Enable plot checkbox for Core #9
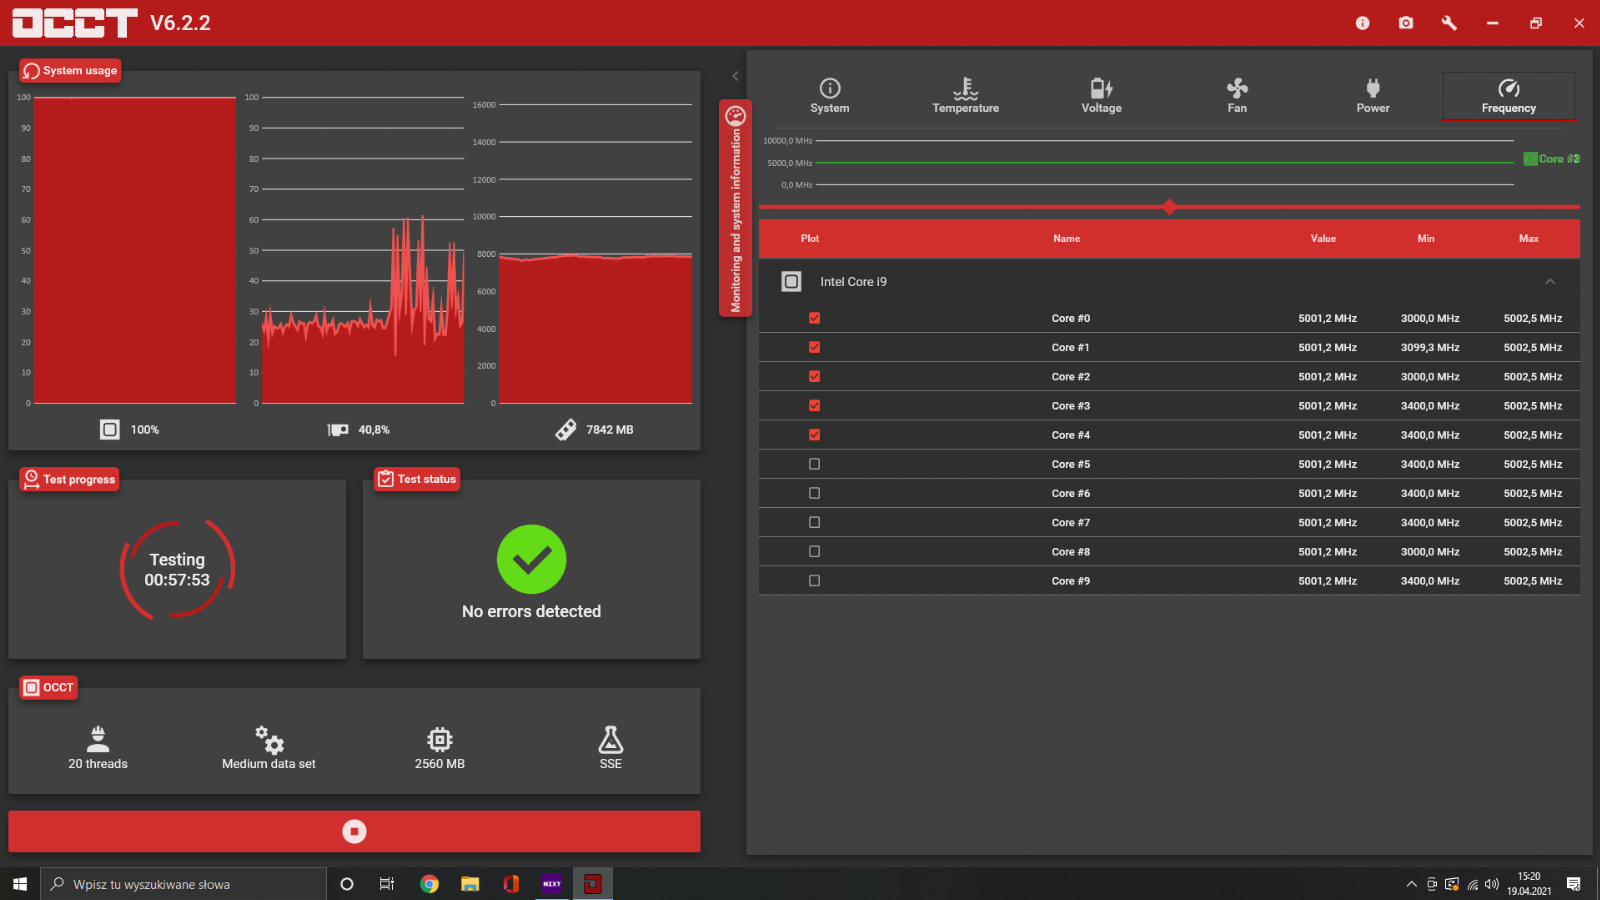Image resolution: width=1600 pixels, height=900 pixels. click(x=814, y=581)
